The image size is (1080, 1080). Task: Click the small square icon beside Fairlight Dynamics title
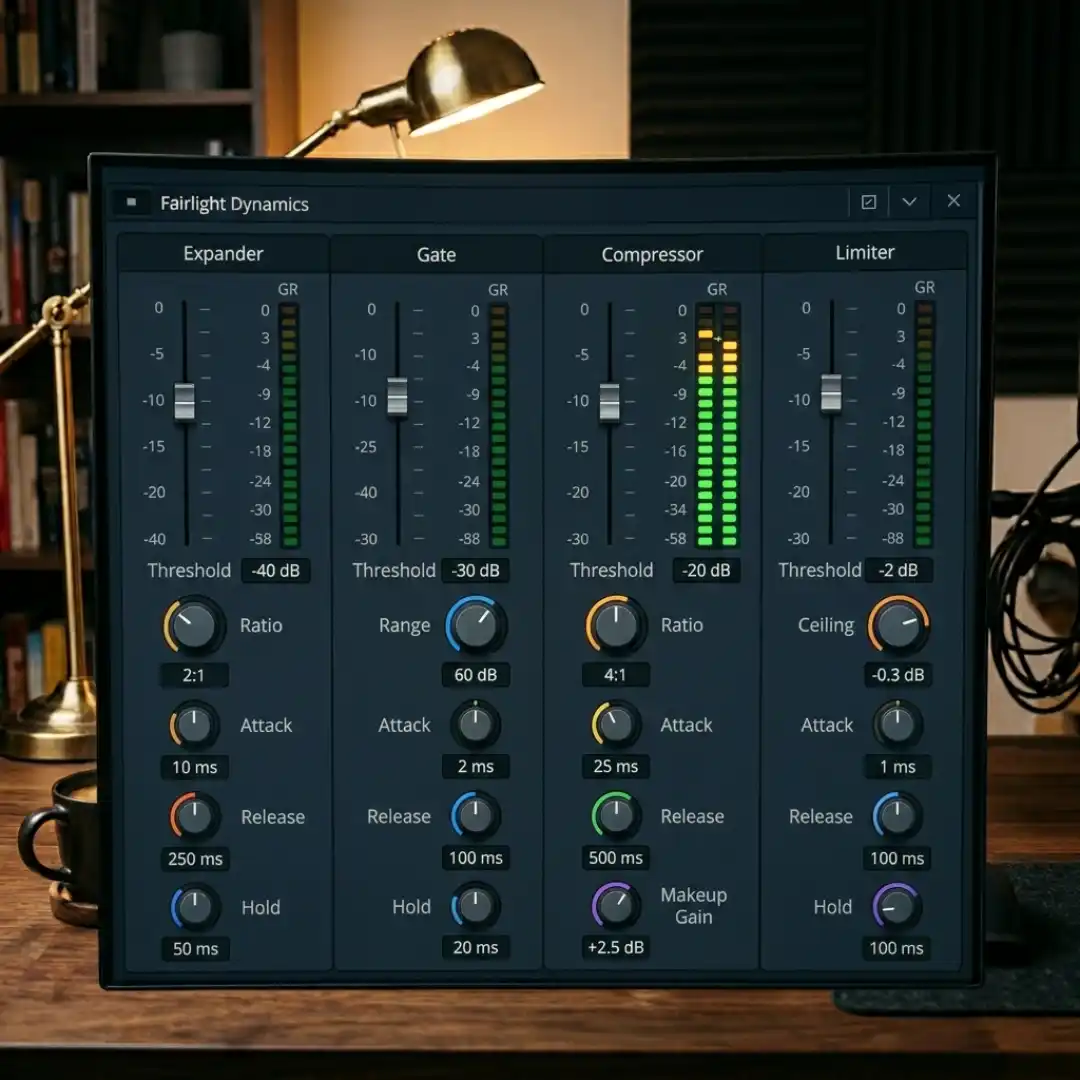(x=131, y=202)
